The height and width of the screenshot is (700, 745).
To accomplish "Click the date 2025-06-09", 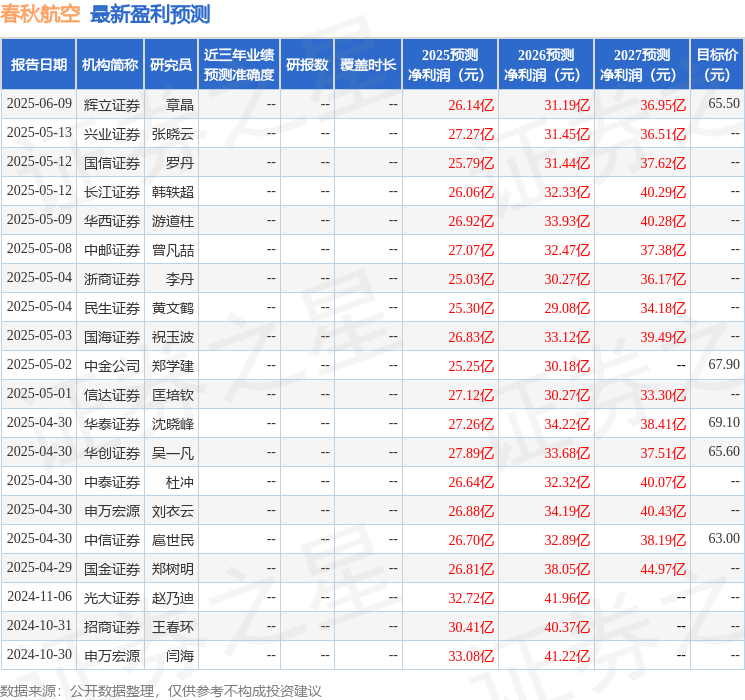I will point(39,104).
